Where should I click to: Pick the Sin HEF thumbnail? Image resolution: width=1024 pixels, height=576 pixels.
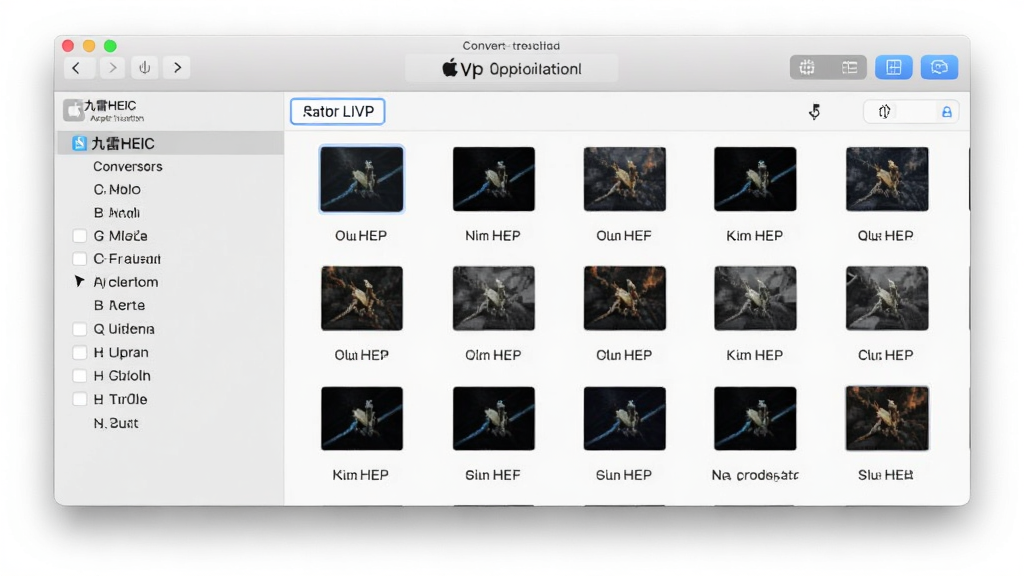coord(494,419)
